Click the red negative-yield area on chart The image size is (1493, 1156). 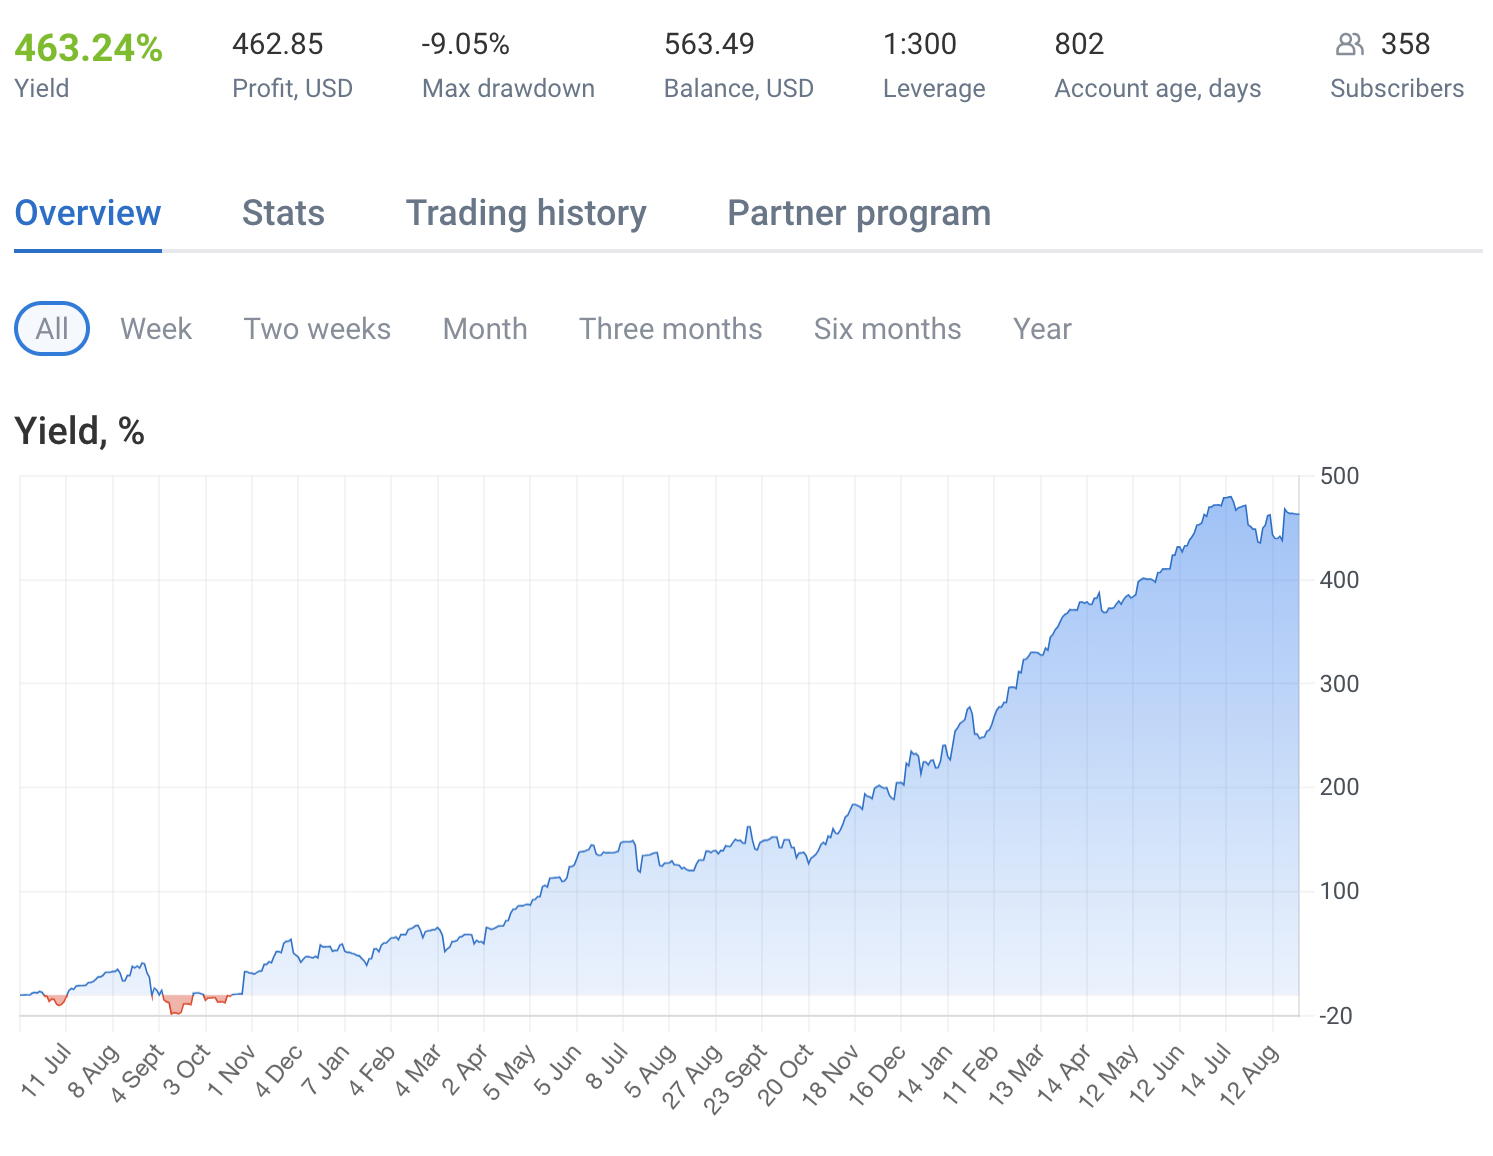pos(177,1003)
